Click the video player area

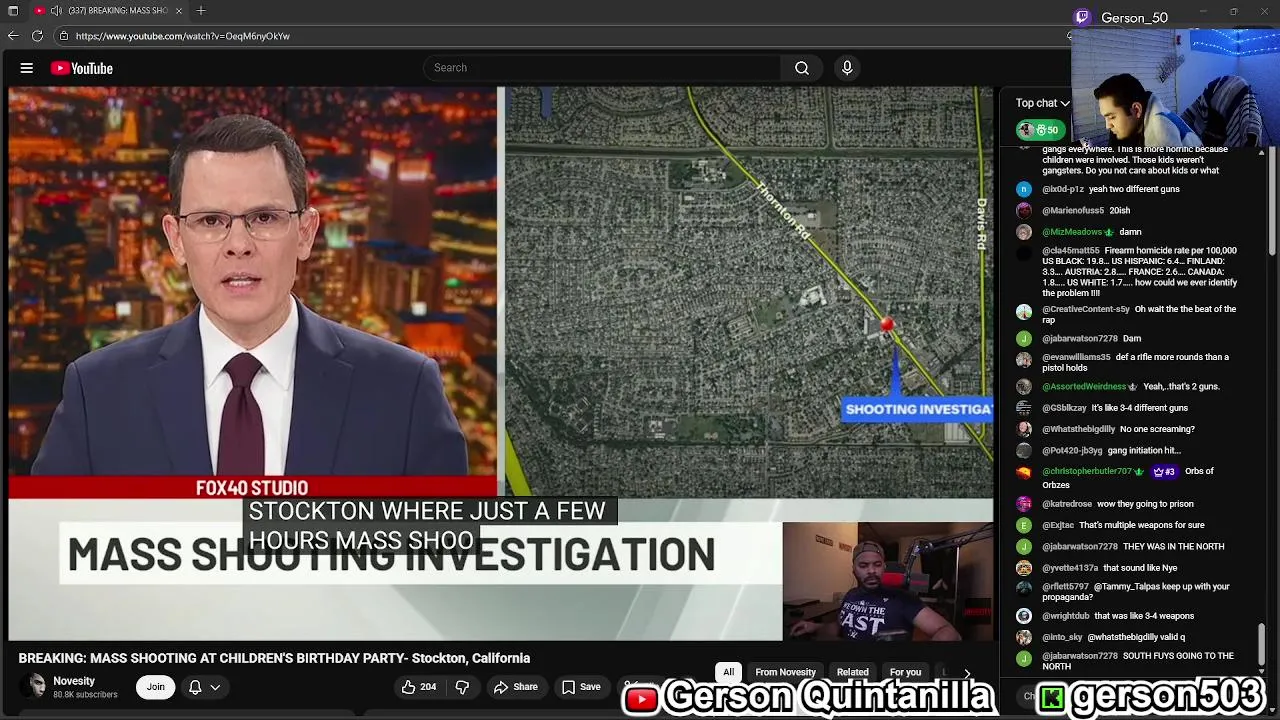click(x=500, y=363)
